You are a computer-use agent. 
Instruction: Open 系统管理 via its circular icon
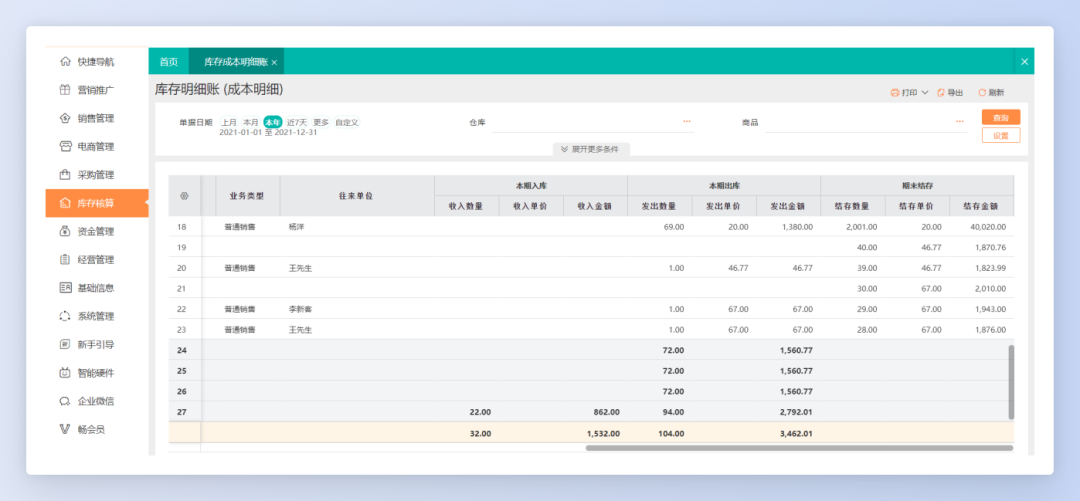pos(65,316)
